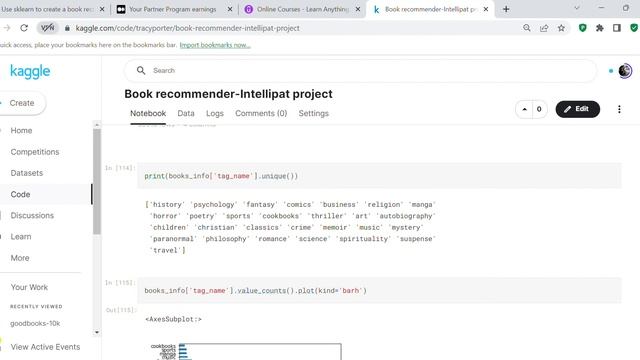Open the user profile avatar
This screenshot has height=360, width=640.
[625, 71]
